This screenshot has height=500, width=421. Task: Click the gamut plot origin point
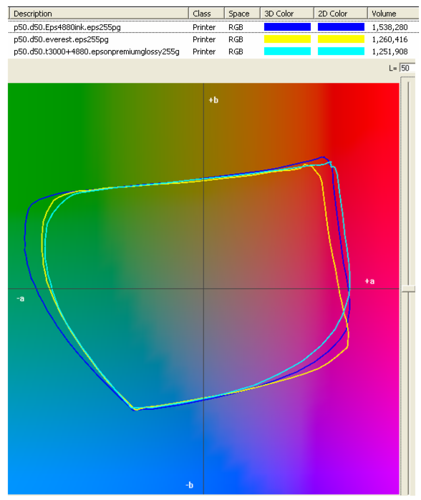(x=204, y=289)
